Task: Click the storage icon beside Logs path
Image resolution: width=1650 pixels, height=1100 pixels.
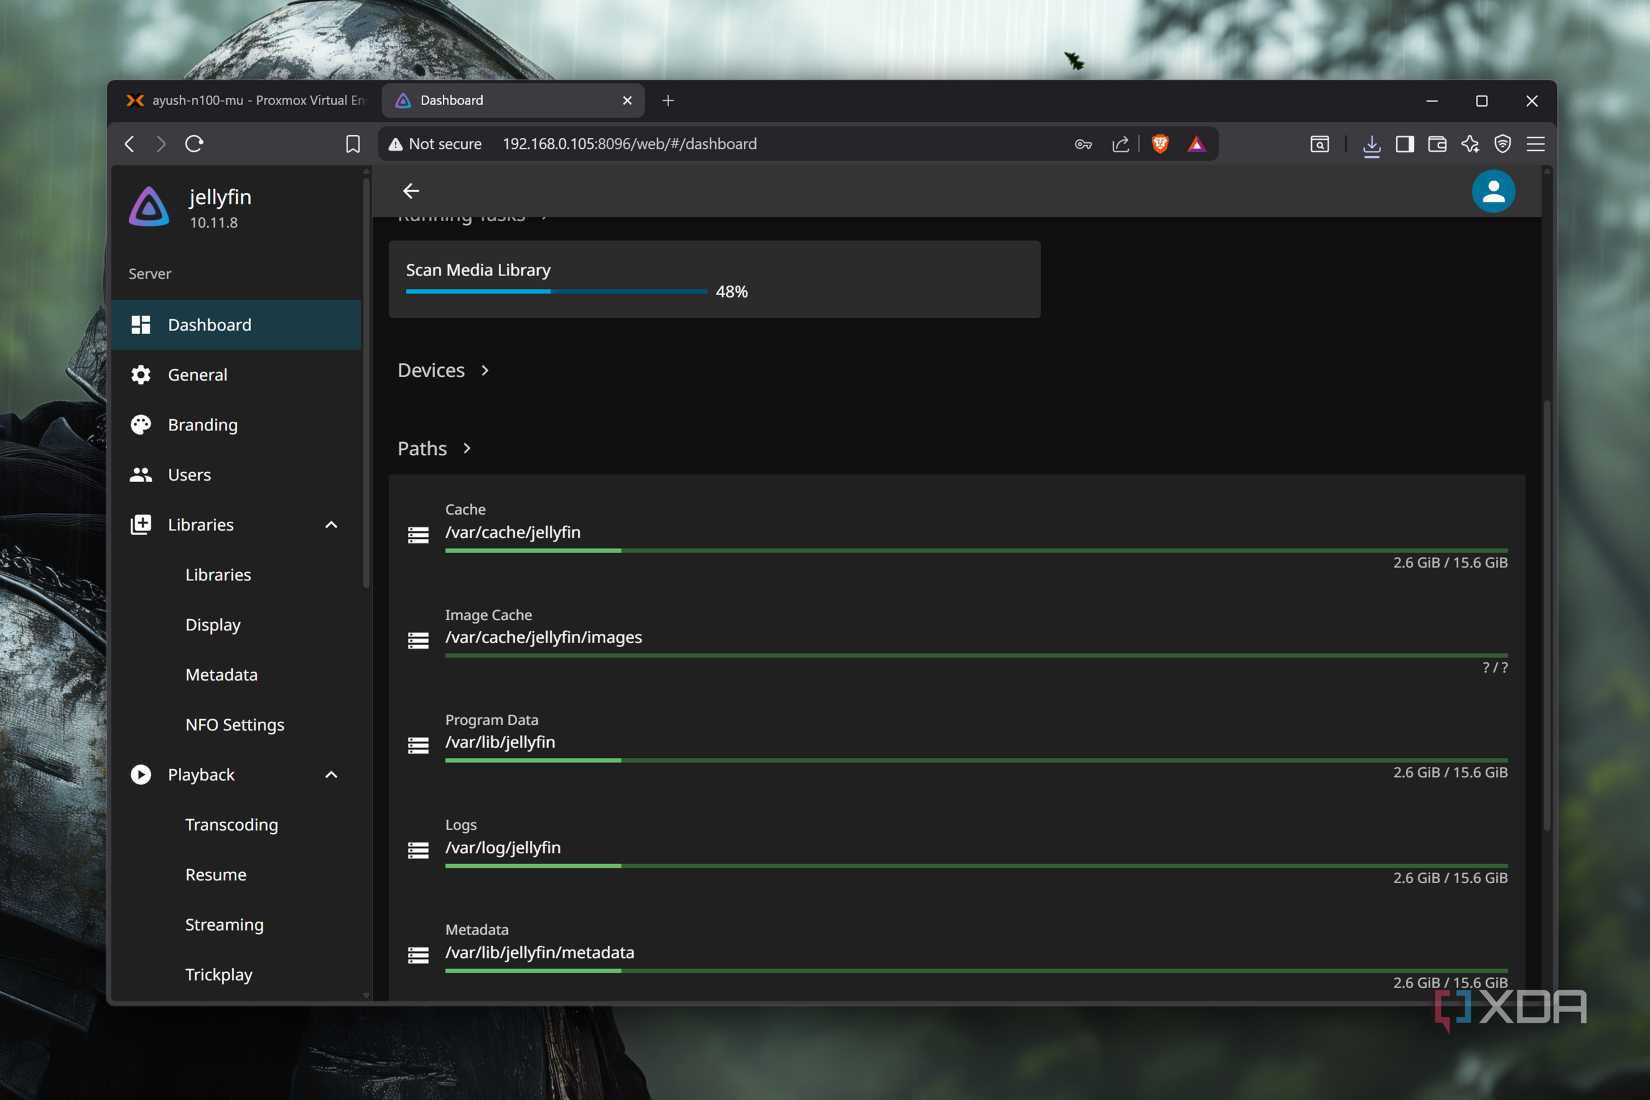Action: pos(418,850)
